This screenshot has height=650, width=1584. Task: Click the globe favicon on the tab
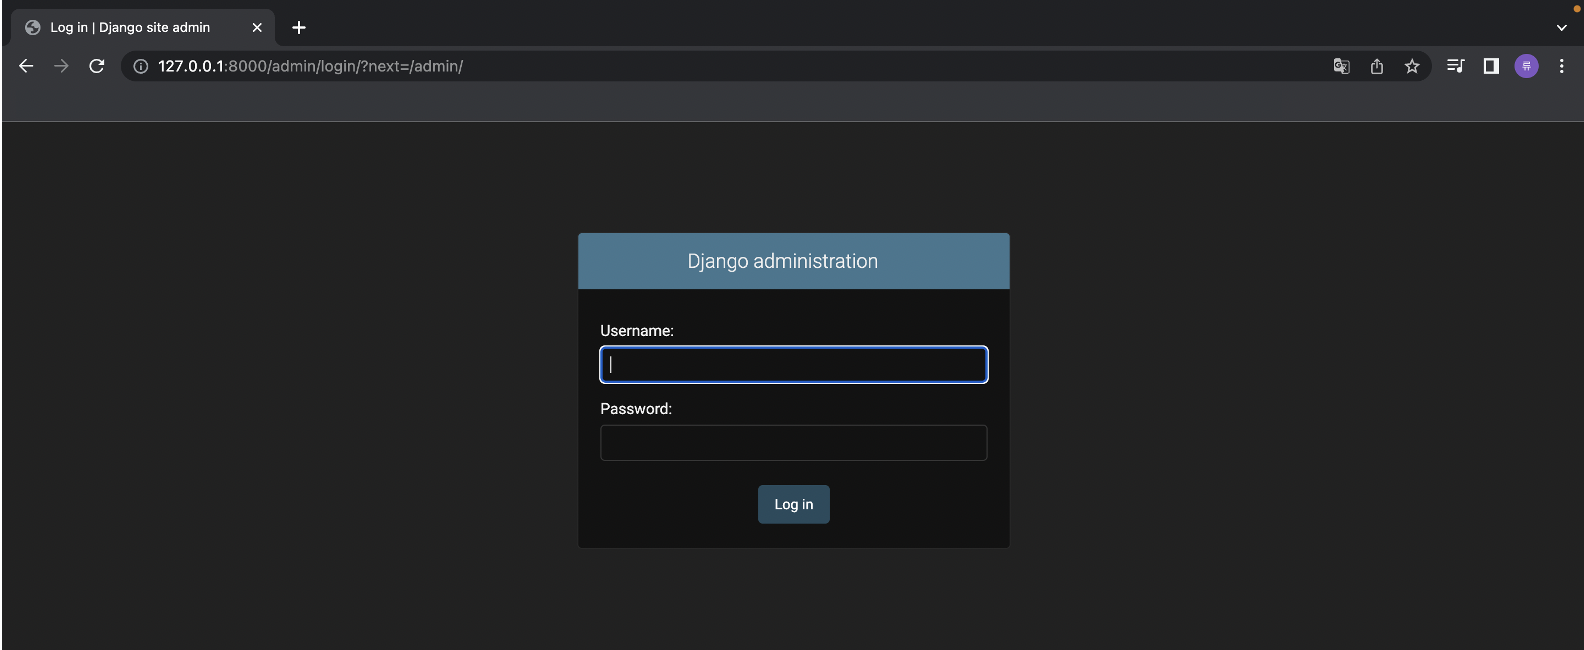pos(33,28)
